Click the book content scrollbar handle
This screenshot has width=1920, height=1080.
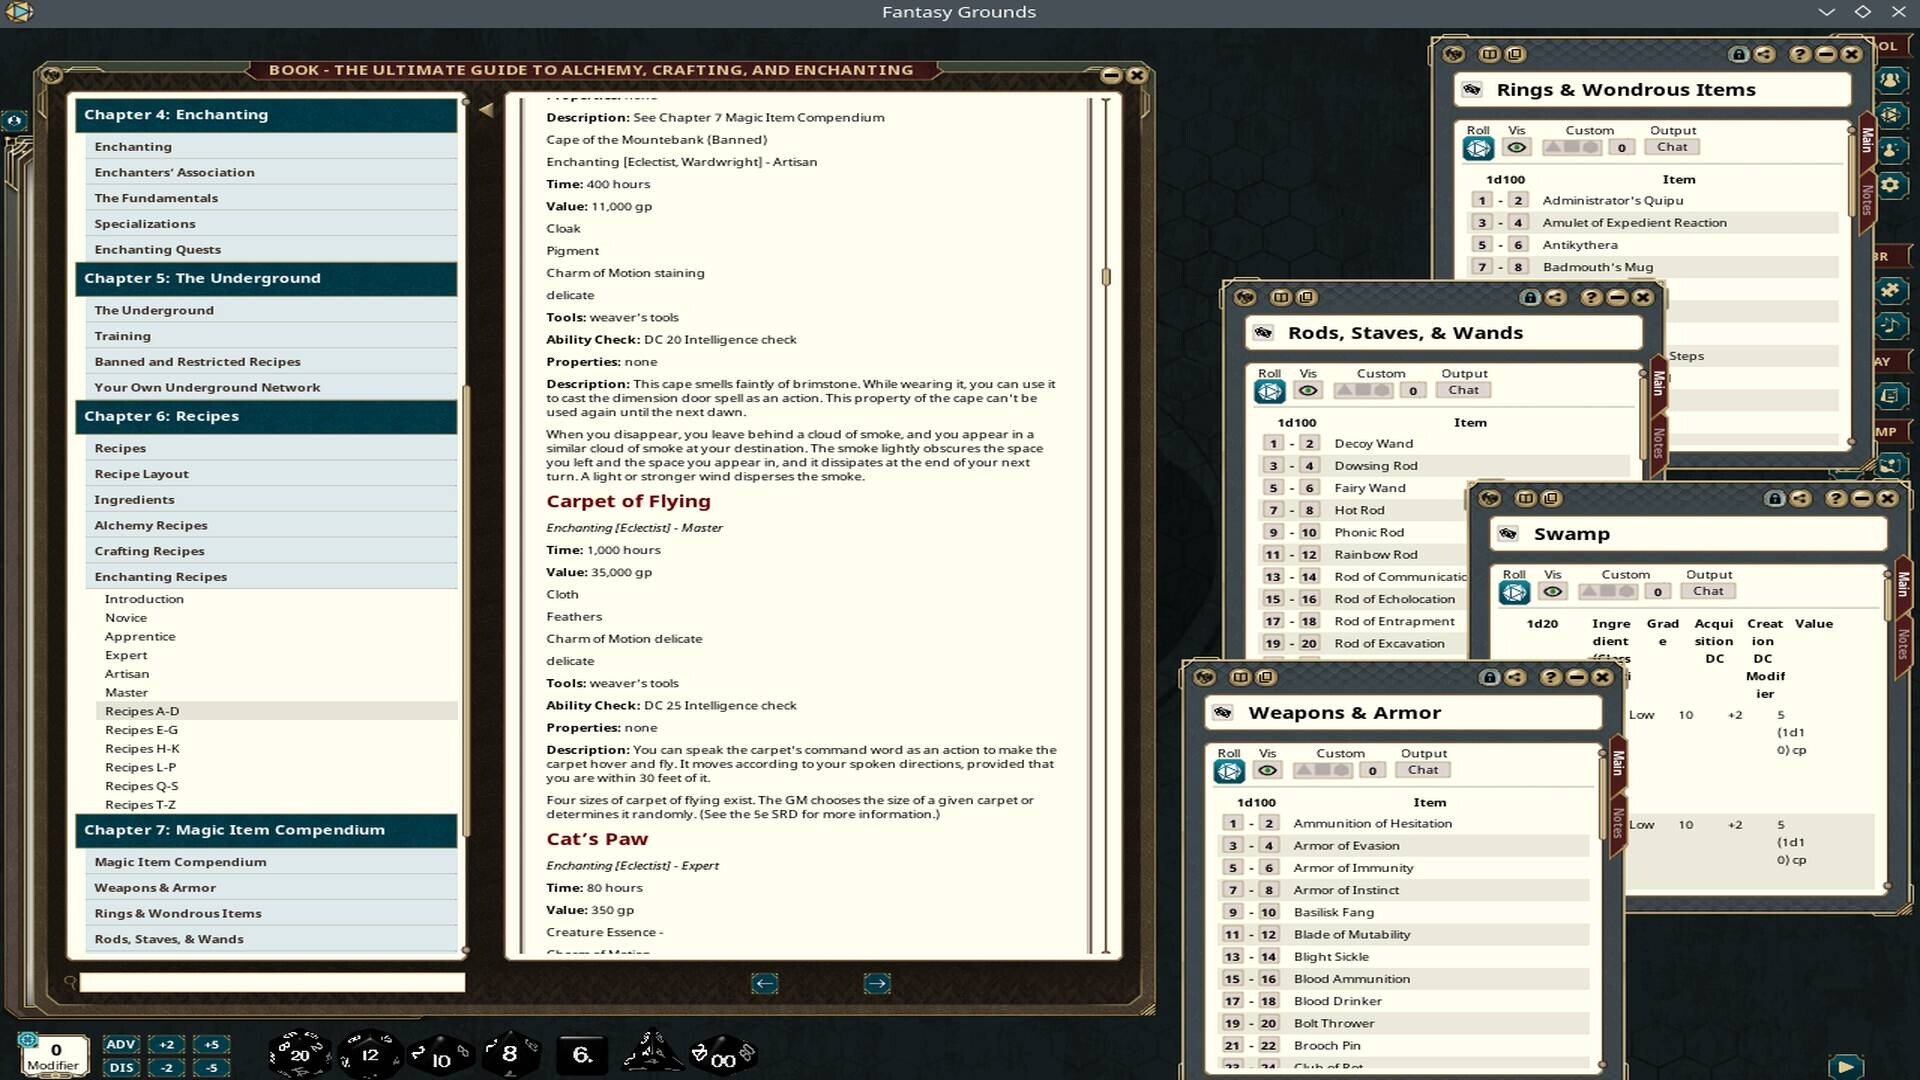pyautogui.click(x=1106, y=276)
